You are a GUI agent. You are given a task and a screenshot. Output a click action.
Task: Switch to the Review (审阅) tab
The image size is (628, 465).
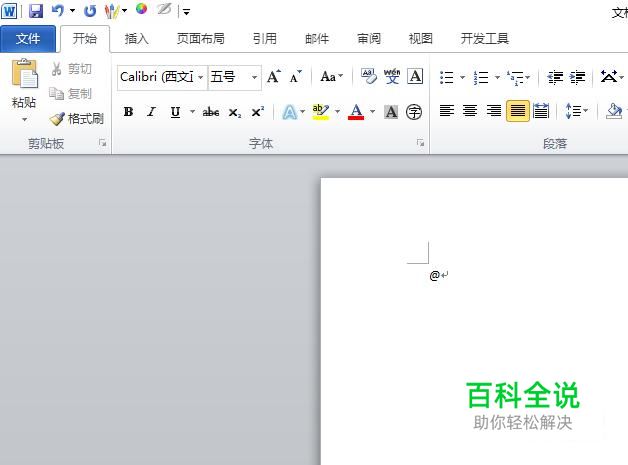(x=369, y=39)
